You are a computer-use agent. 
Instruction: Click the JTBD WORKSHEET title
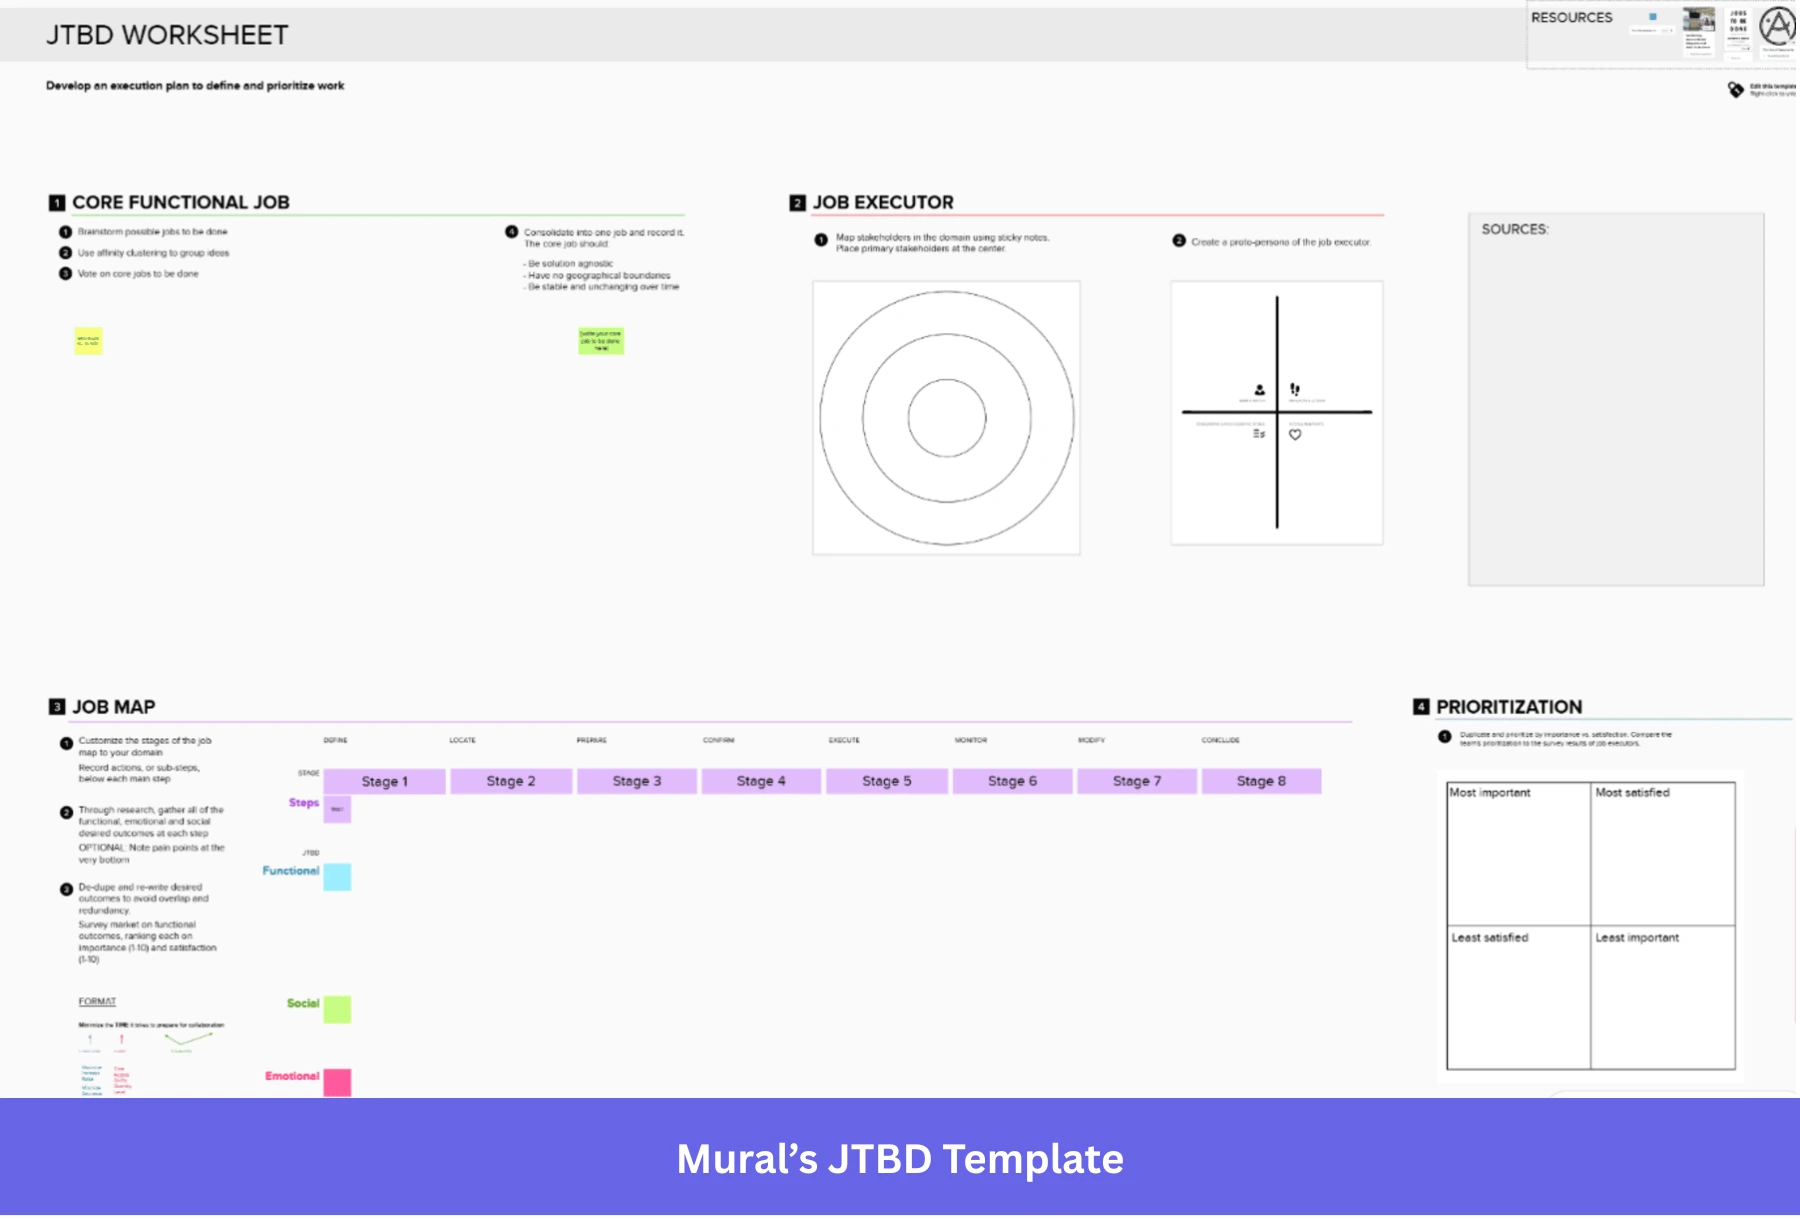tap(167, 35)
